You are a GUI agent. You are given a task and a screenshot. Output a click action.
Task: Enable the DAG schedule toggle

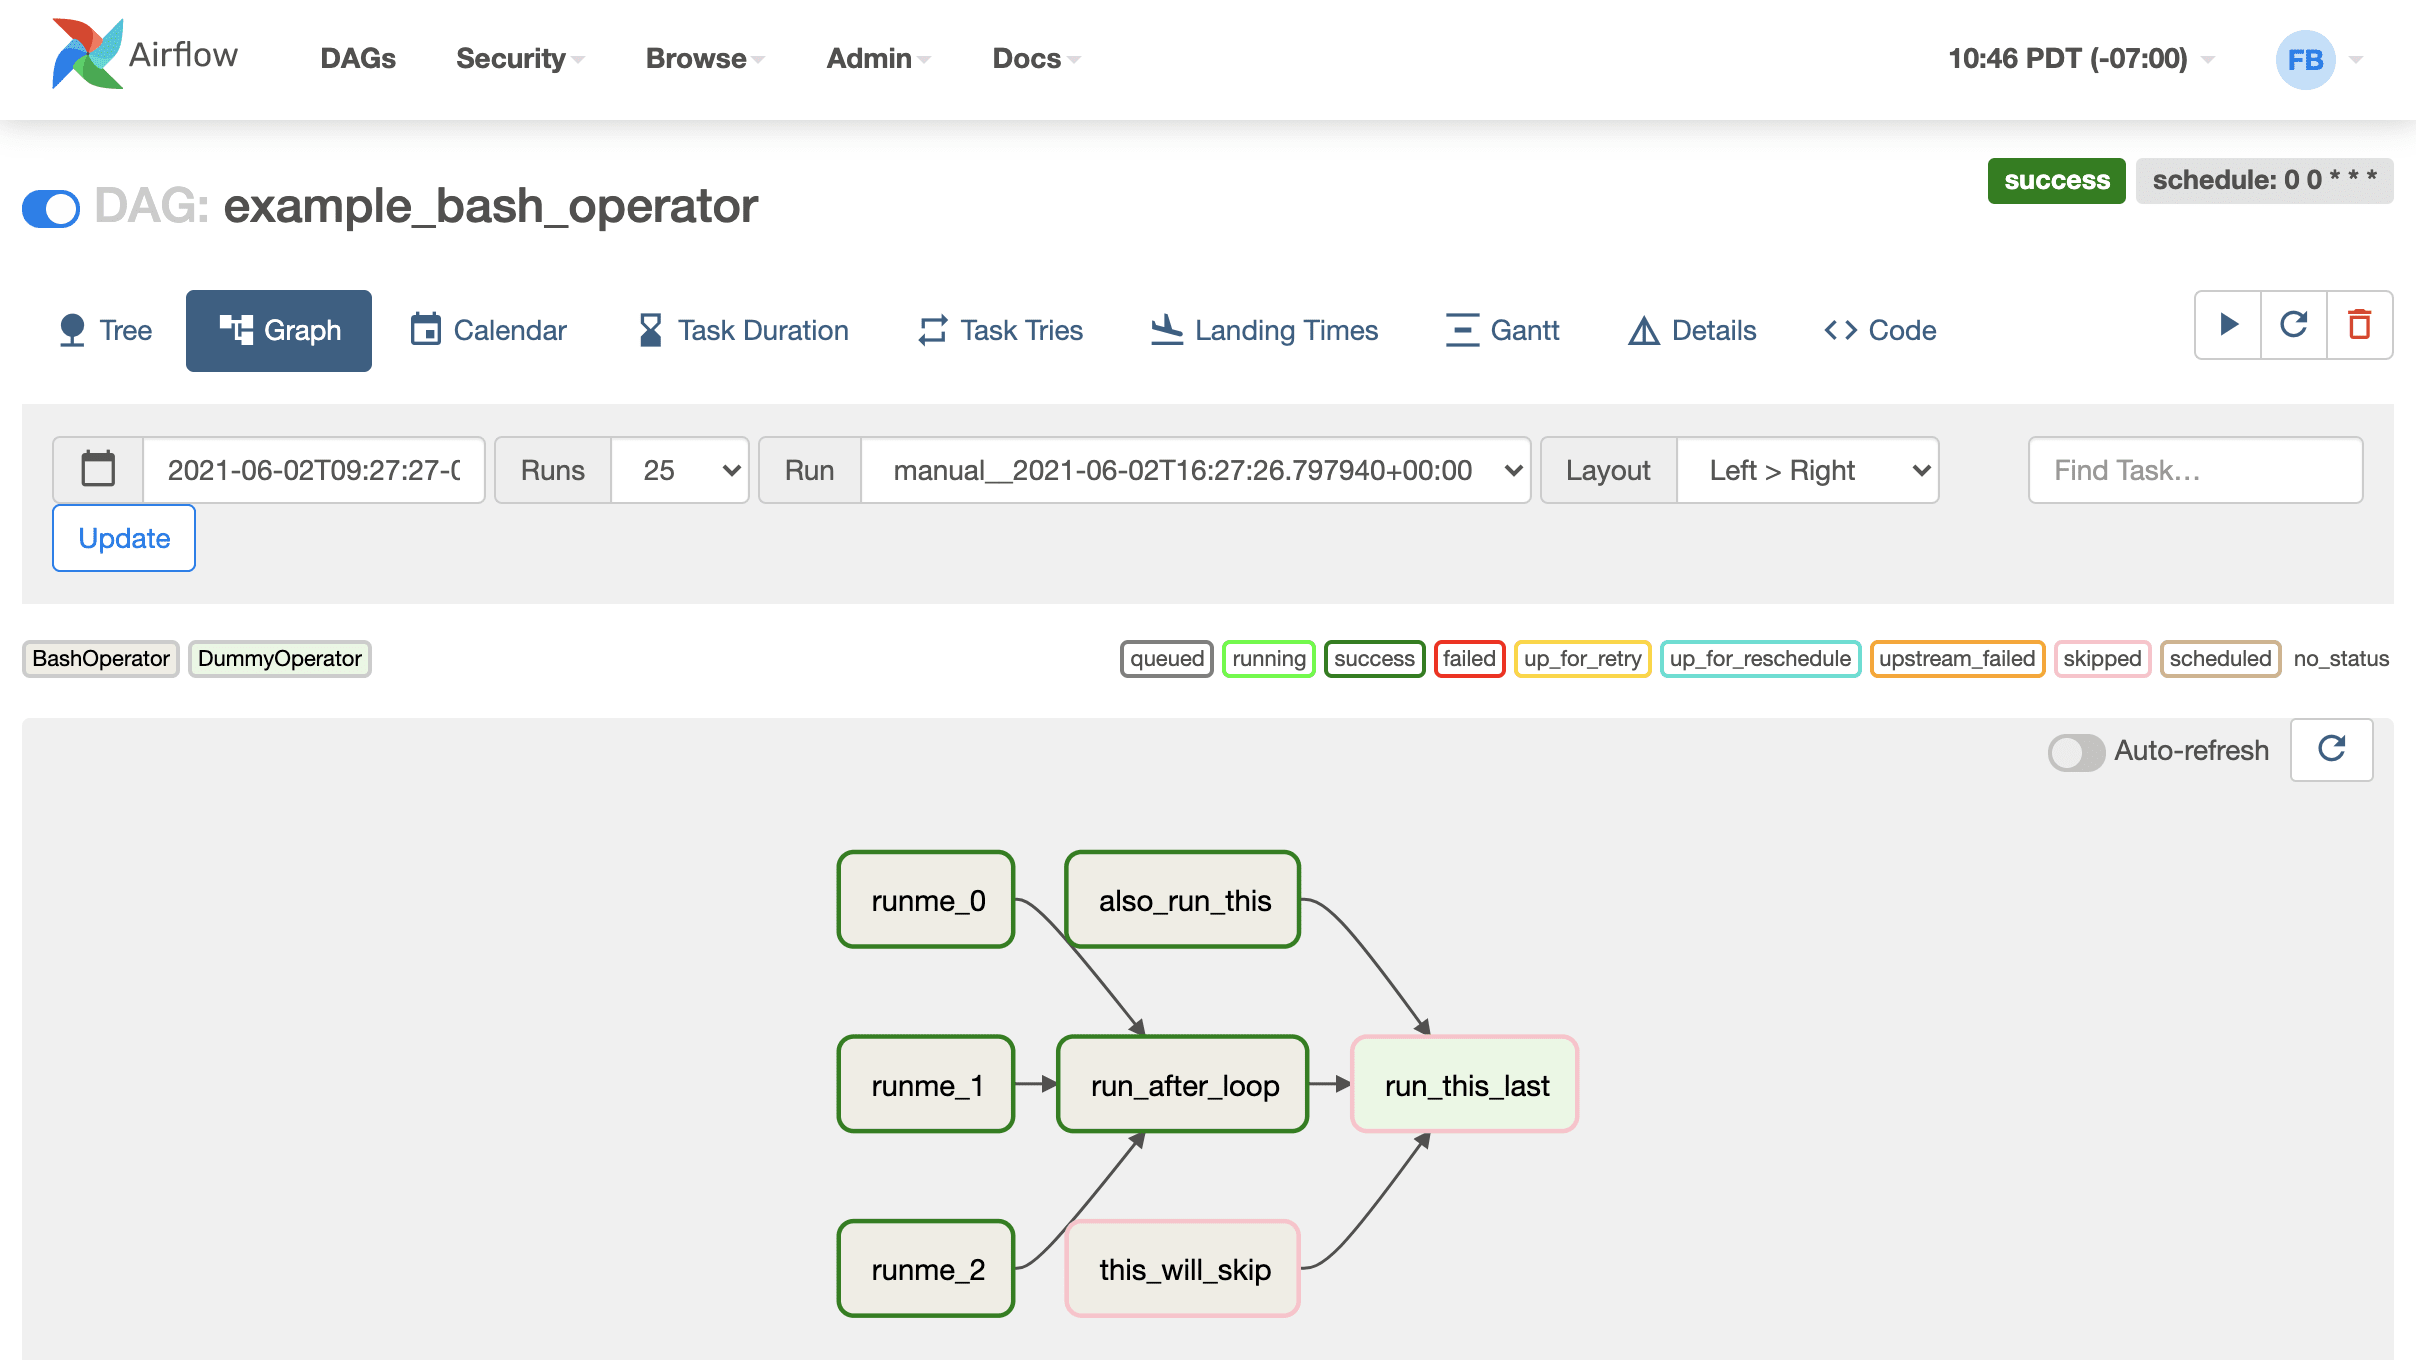pyautogui.click(x=50, y=206)
